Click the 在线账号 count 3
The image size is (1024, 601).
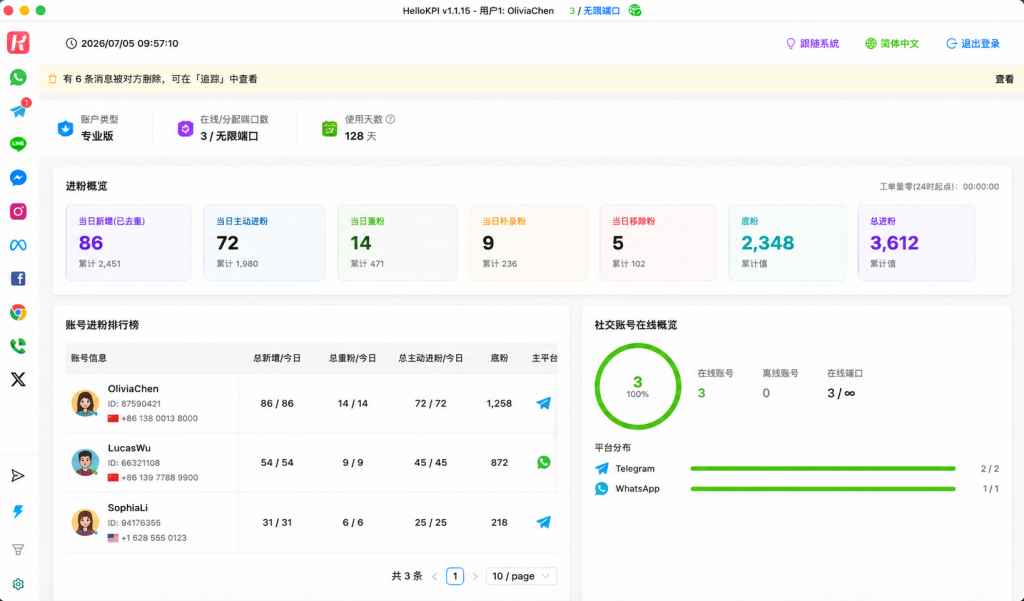[701, 393]
